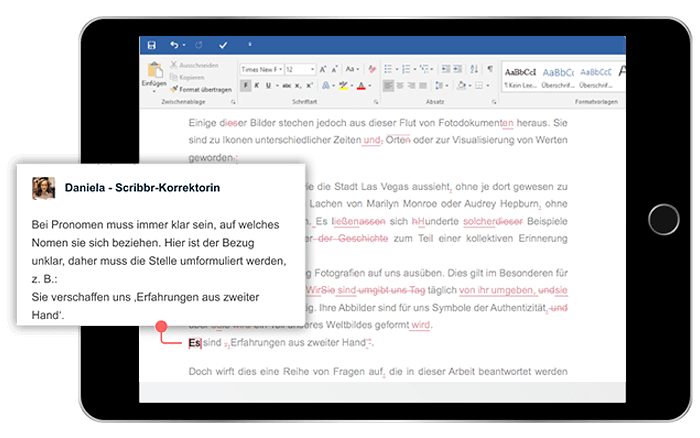Click the increase font size icon

coord(323,70)
